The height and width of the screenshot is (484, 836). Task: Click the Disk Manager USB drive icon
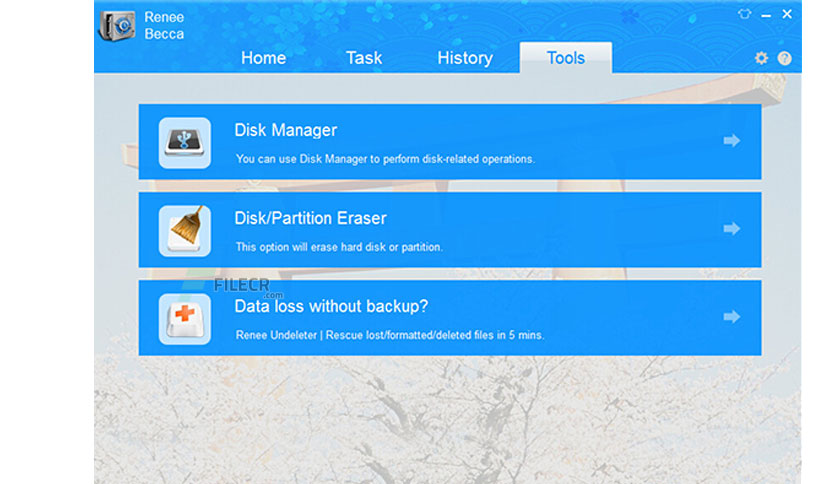click(x=184, y=143)
